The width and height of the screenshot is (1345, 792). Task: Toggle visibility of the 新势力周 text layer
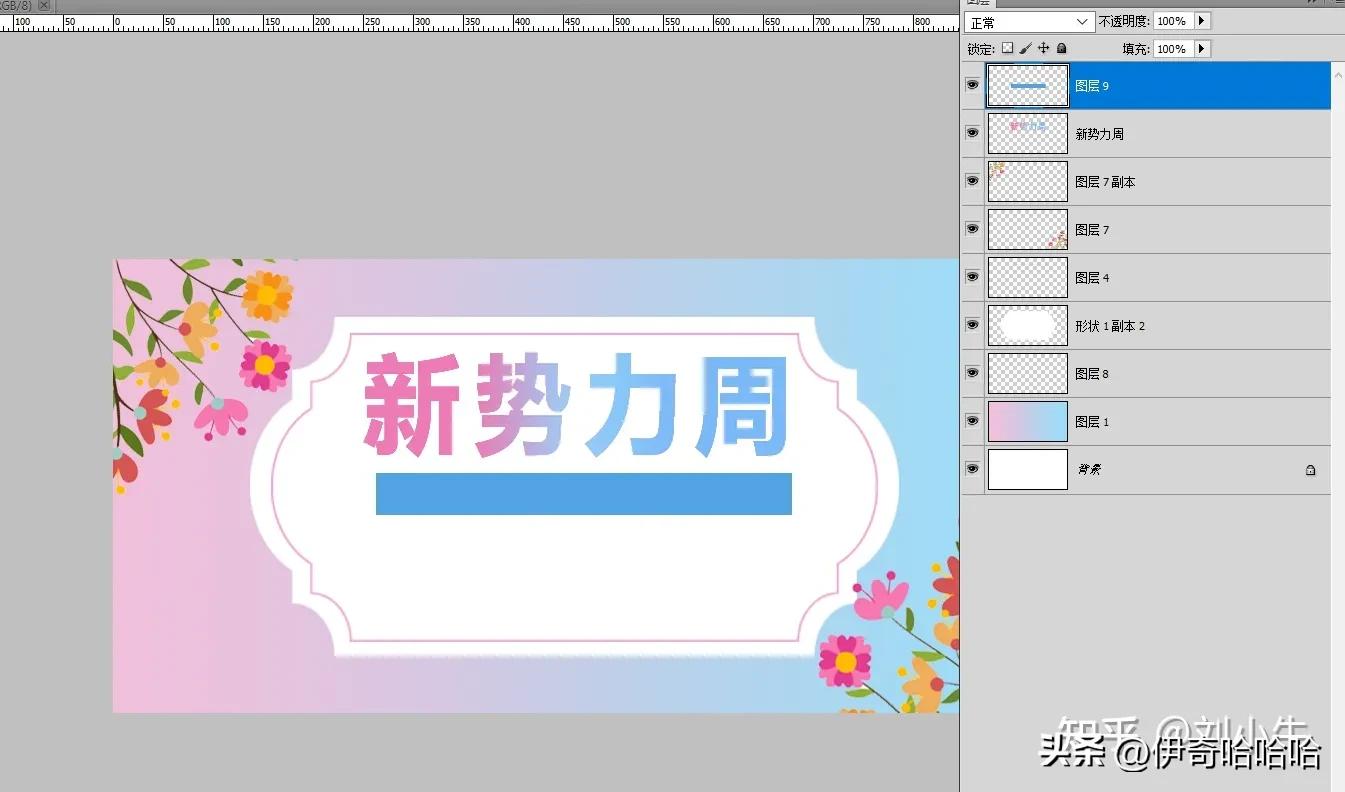coord(971,132)
